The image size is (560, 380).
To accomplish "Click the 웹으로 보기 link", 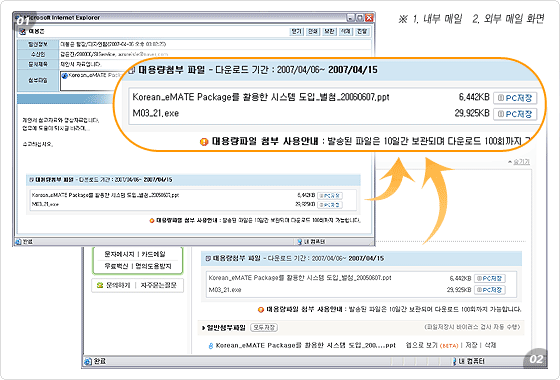I will tap(421, 345).
